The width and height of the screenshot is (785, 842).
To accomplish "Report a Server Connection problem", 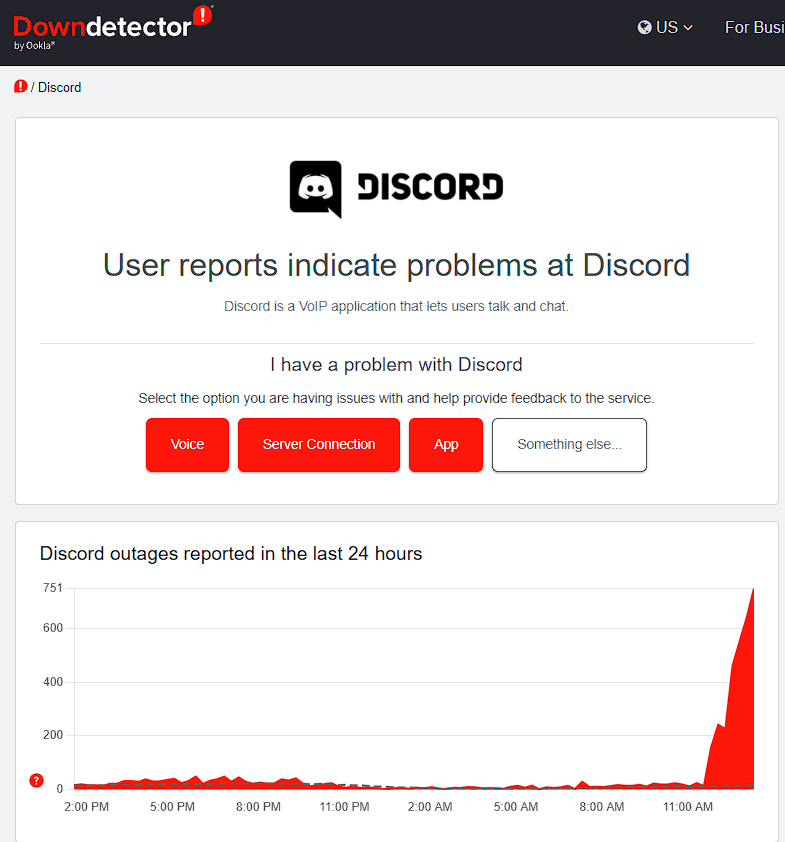I will [x=319, y=445].
